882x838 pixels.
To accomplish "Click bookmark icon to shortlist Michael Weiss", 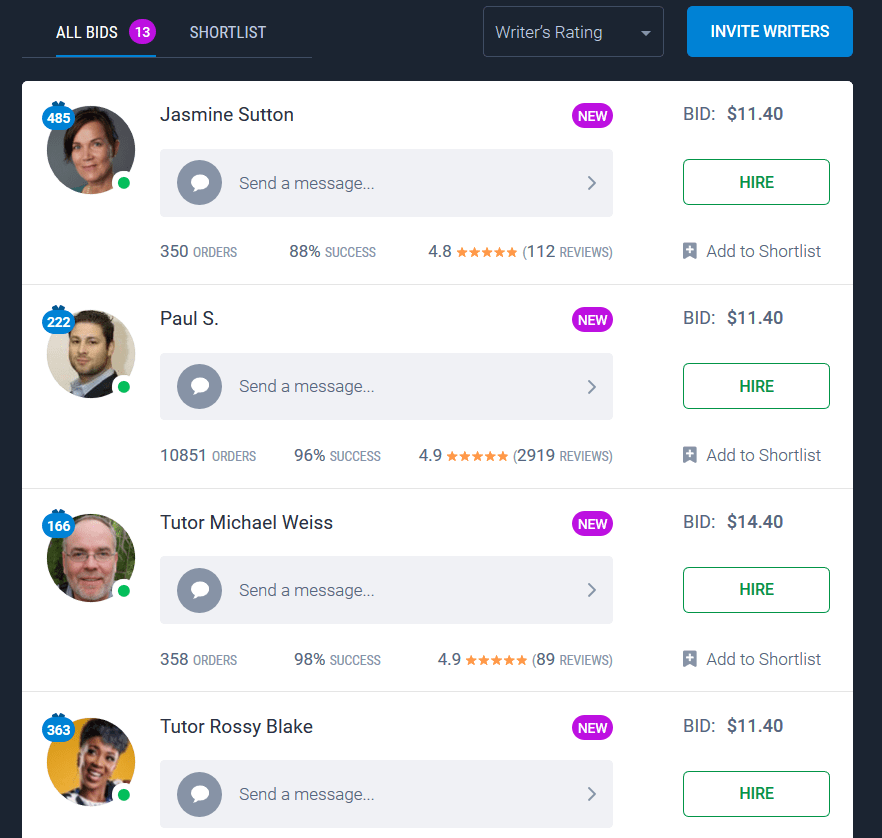I will click(x=690, y=659).
